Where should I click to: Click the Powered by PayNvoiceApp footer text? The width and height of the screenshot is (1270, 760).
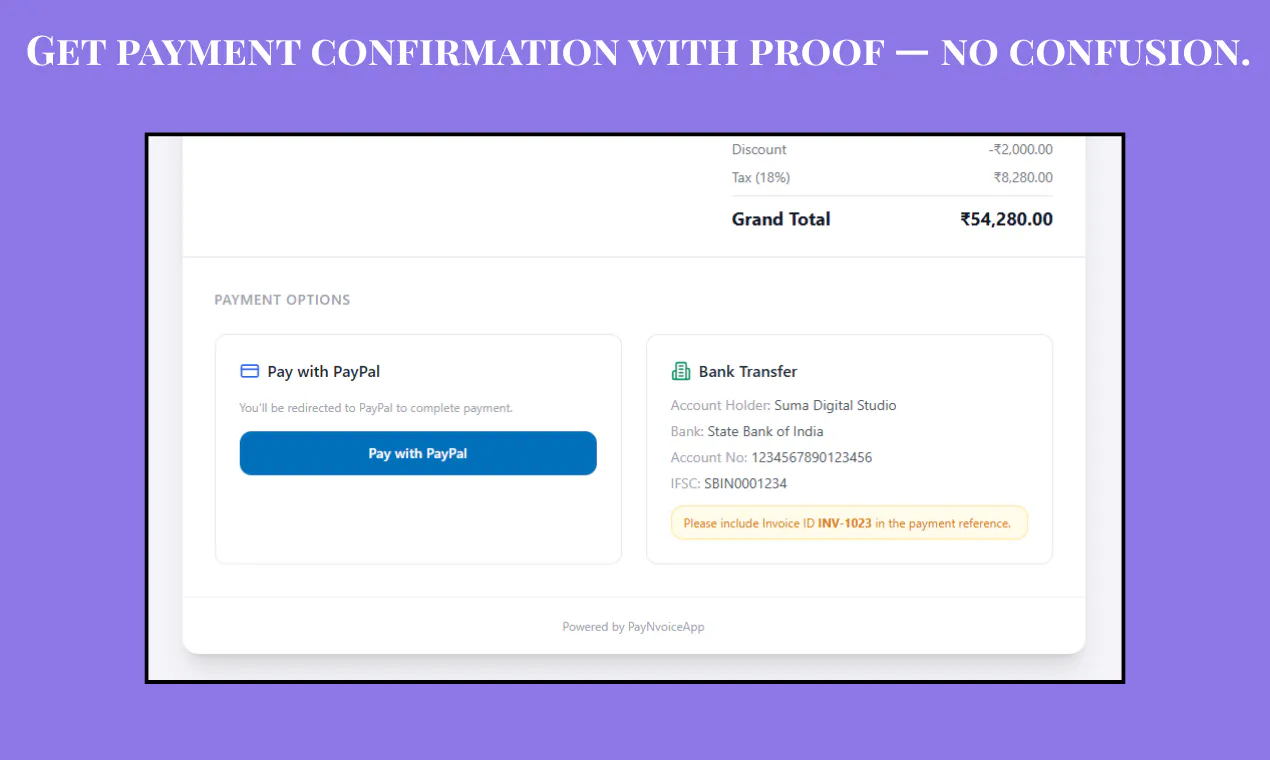coord(633,627)
